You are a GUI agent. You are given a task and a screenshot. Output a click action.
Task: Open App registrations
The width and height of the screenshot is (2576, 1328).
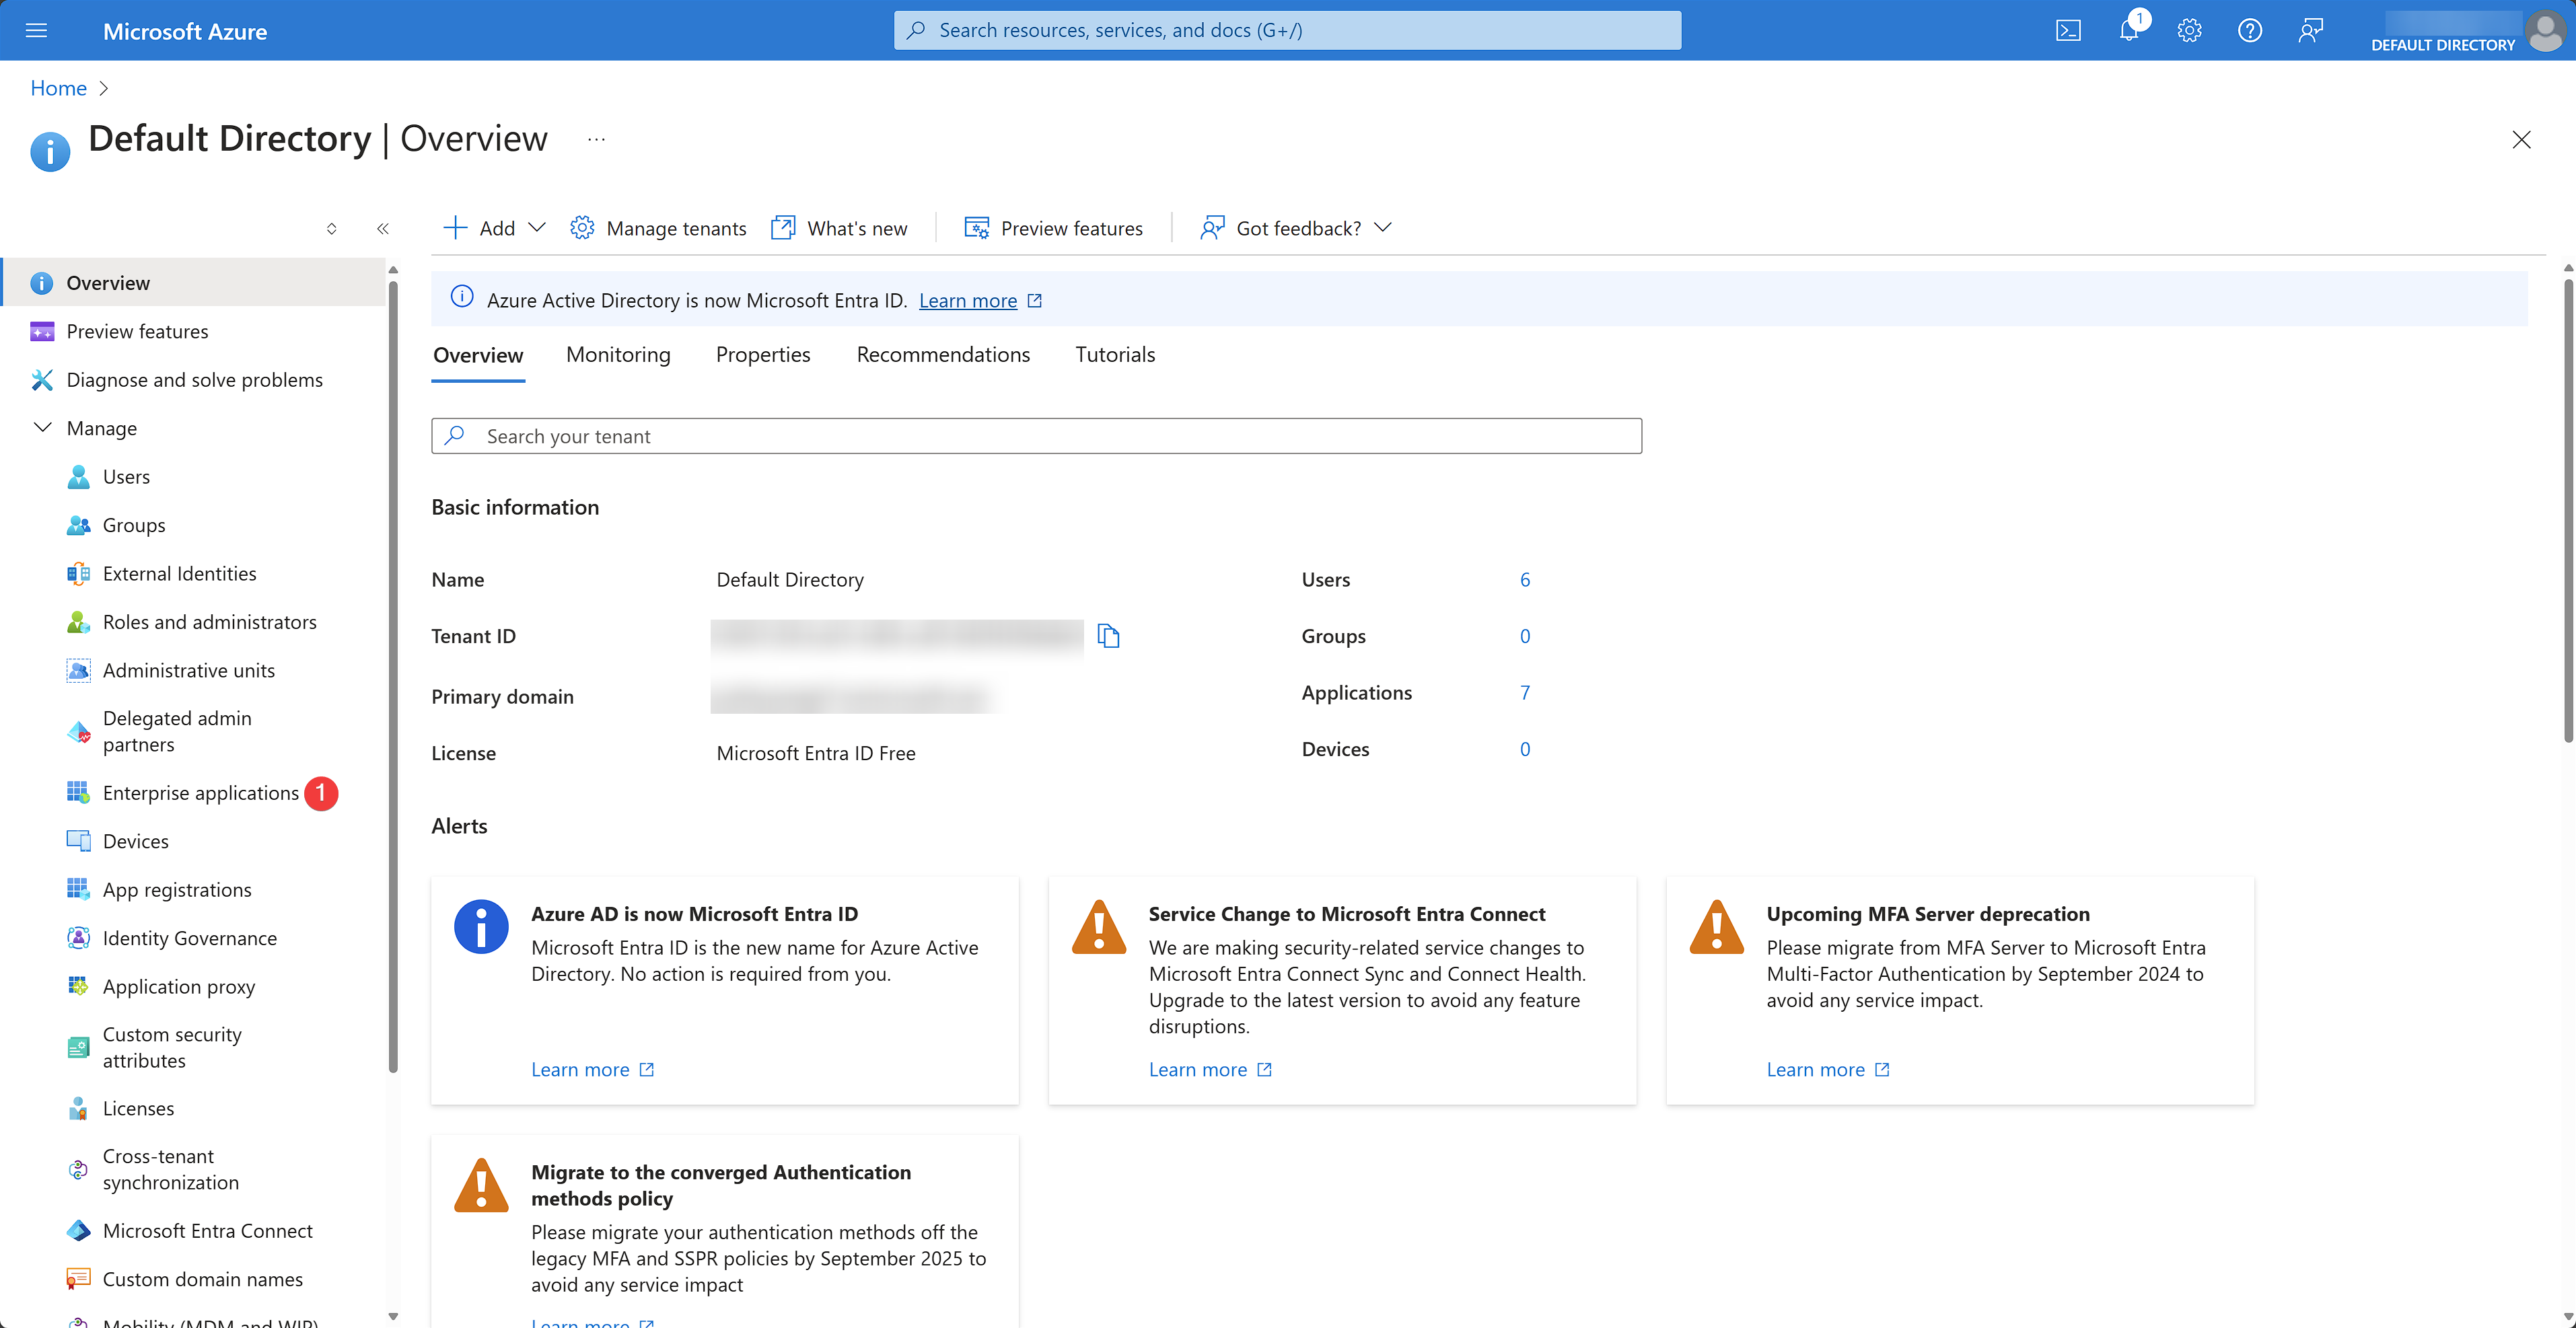click(x=177, y=889)
